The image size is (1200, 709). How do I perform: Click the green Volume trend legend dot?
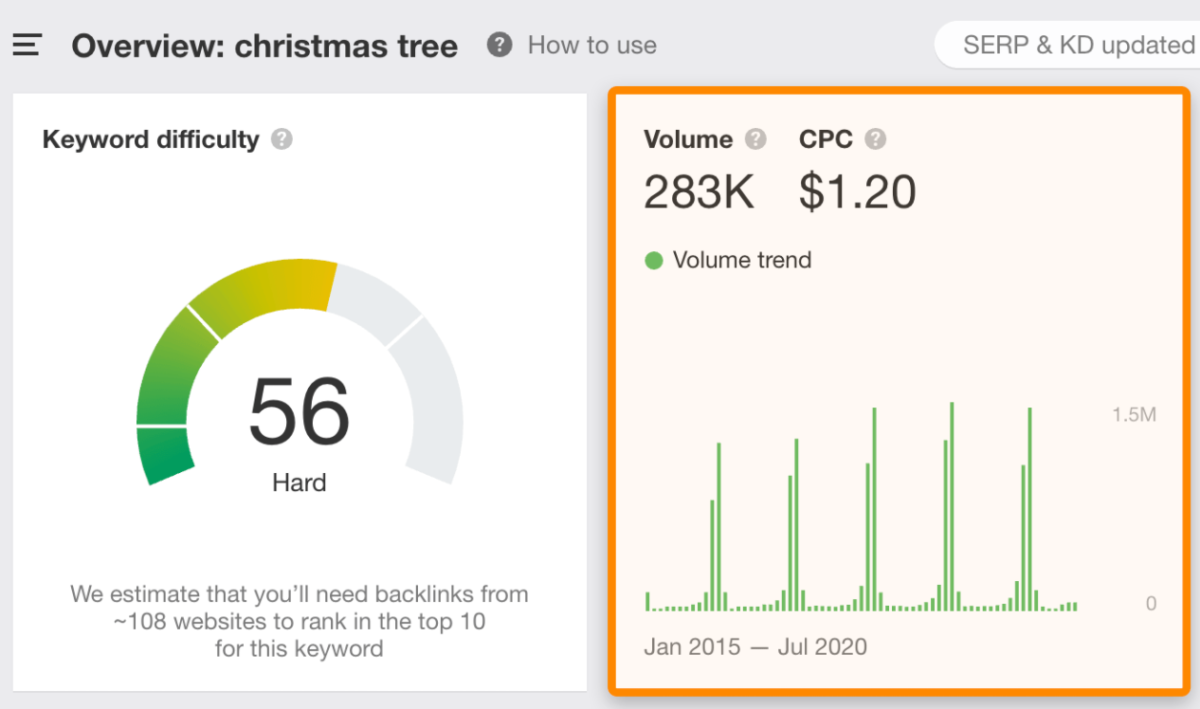click(x=654, y=261)
